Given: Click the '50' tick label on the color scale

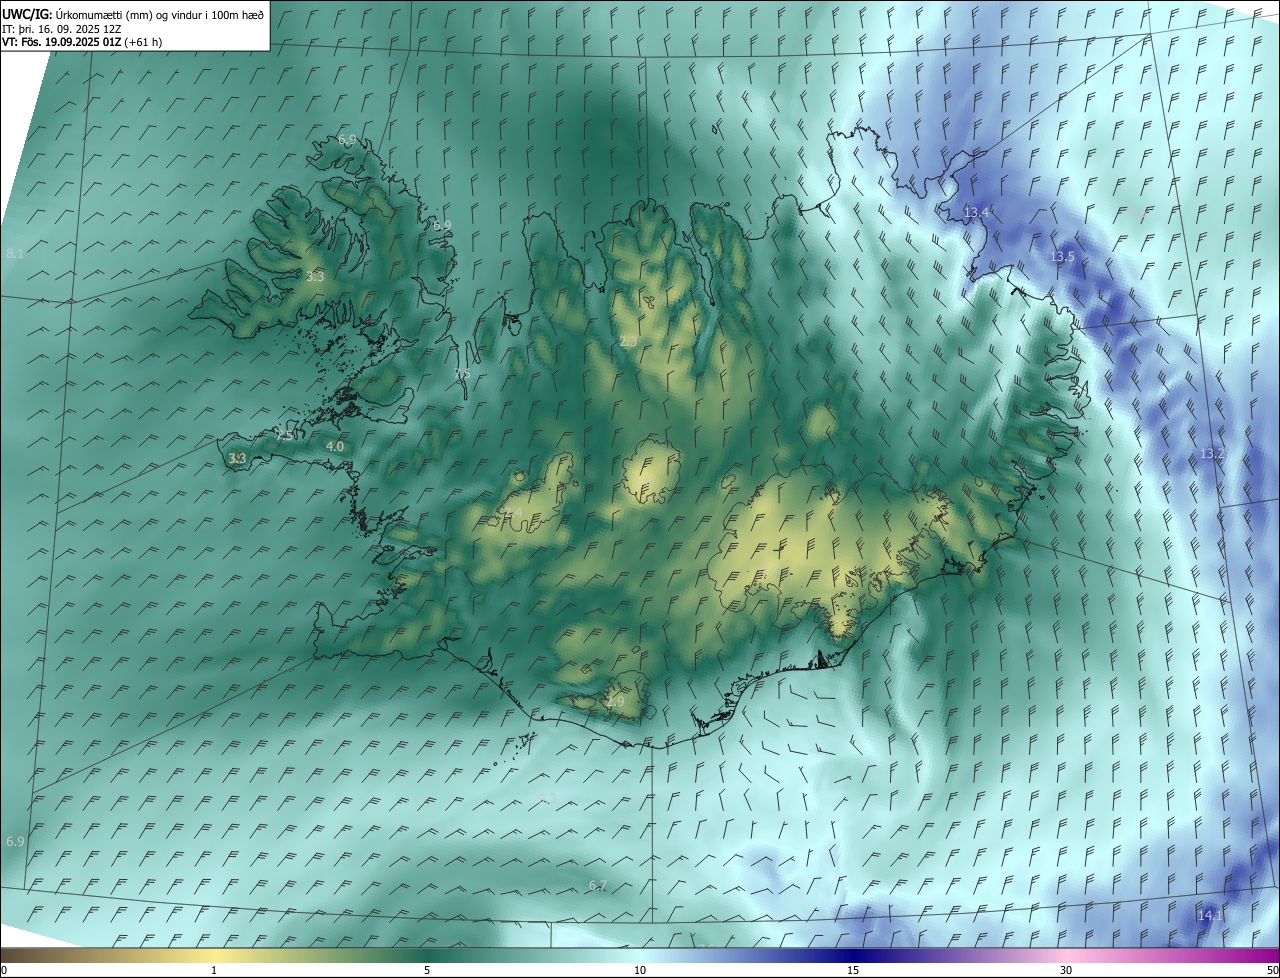Looking at the screenshot, I should [1272, 970].
